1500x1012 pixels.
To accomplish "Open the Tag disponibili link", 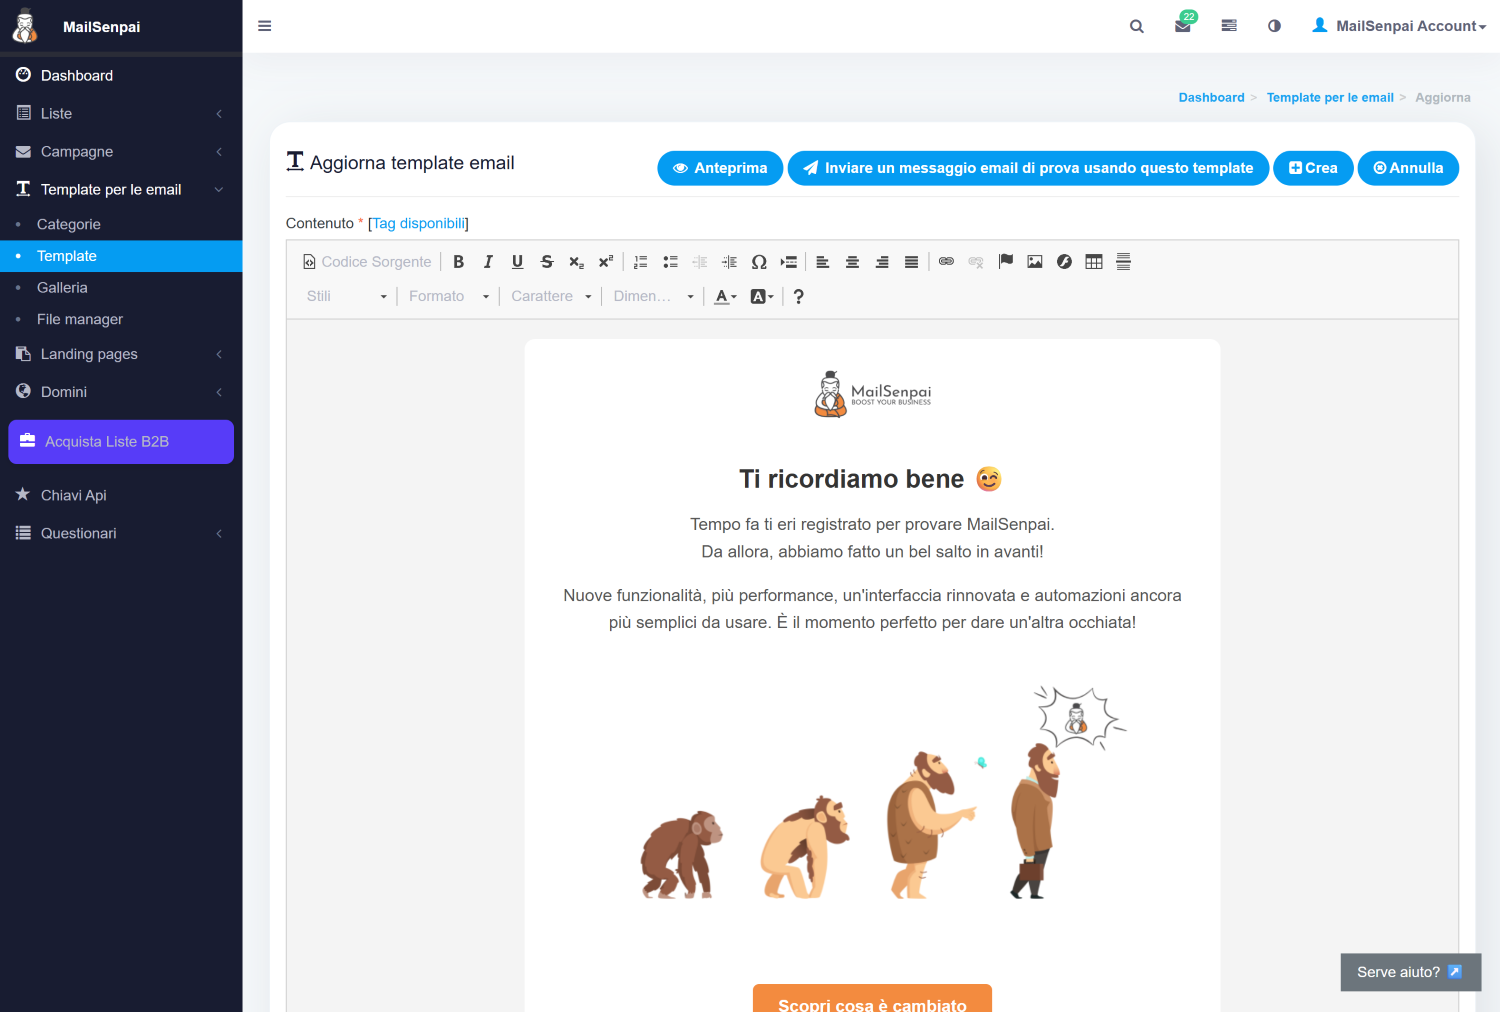I will click(x=418, y=223).
